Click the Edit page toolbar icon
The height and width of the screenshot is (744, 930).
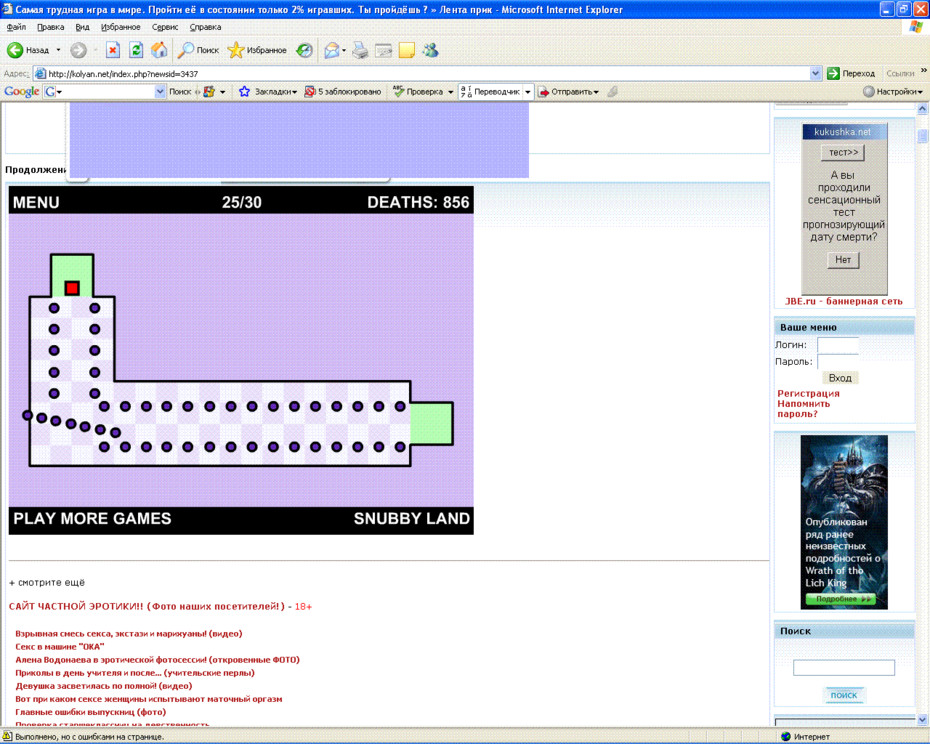[383, 50]
